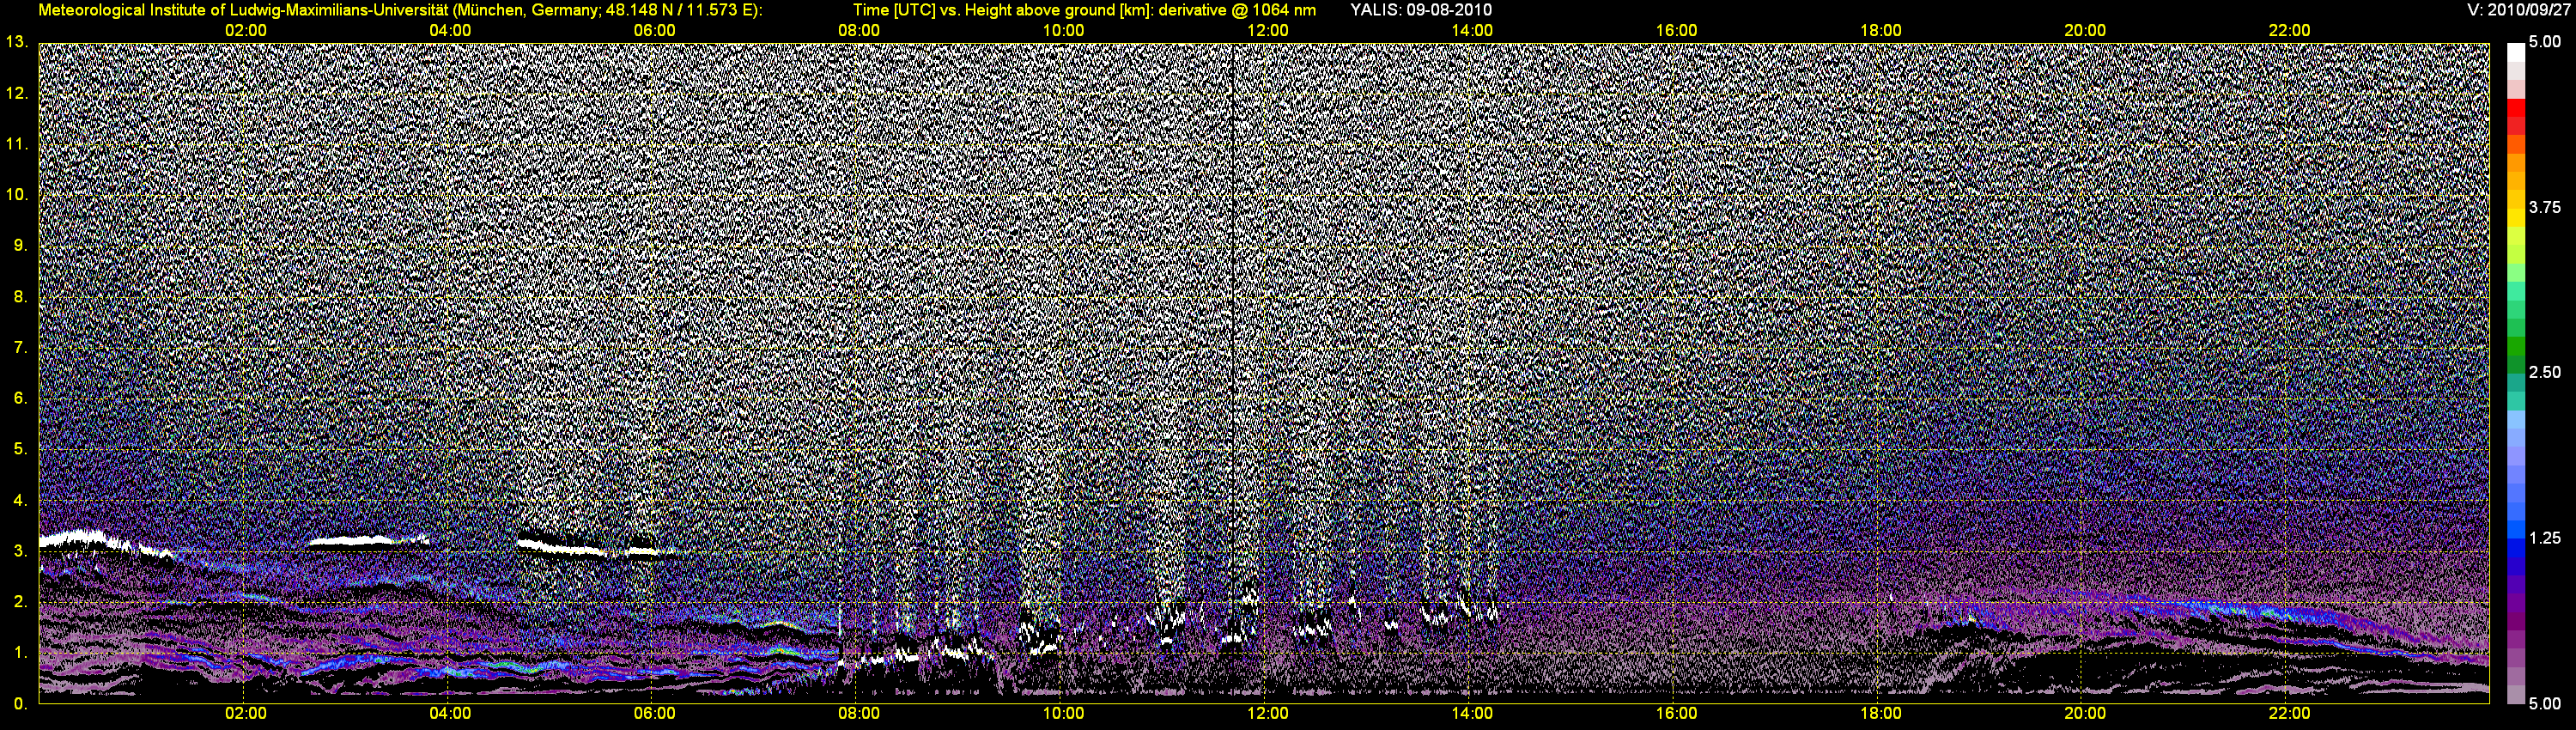Viewport: 2576px width, 730px height.
Task: Click the 6. height axis label
Action: coord(20,398)
